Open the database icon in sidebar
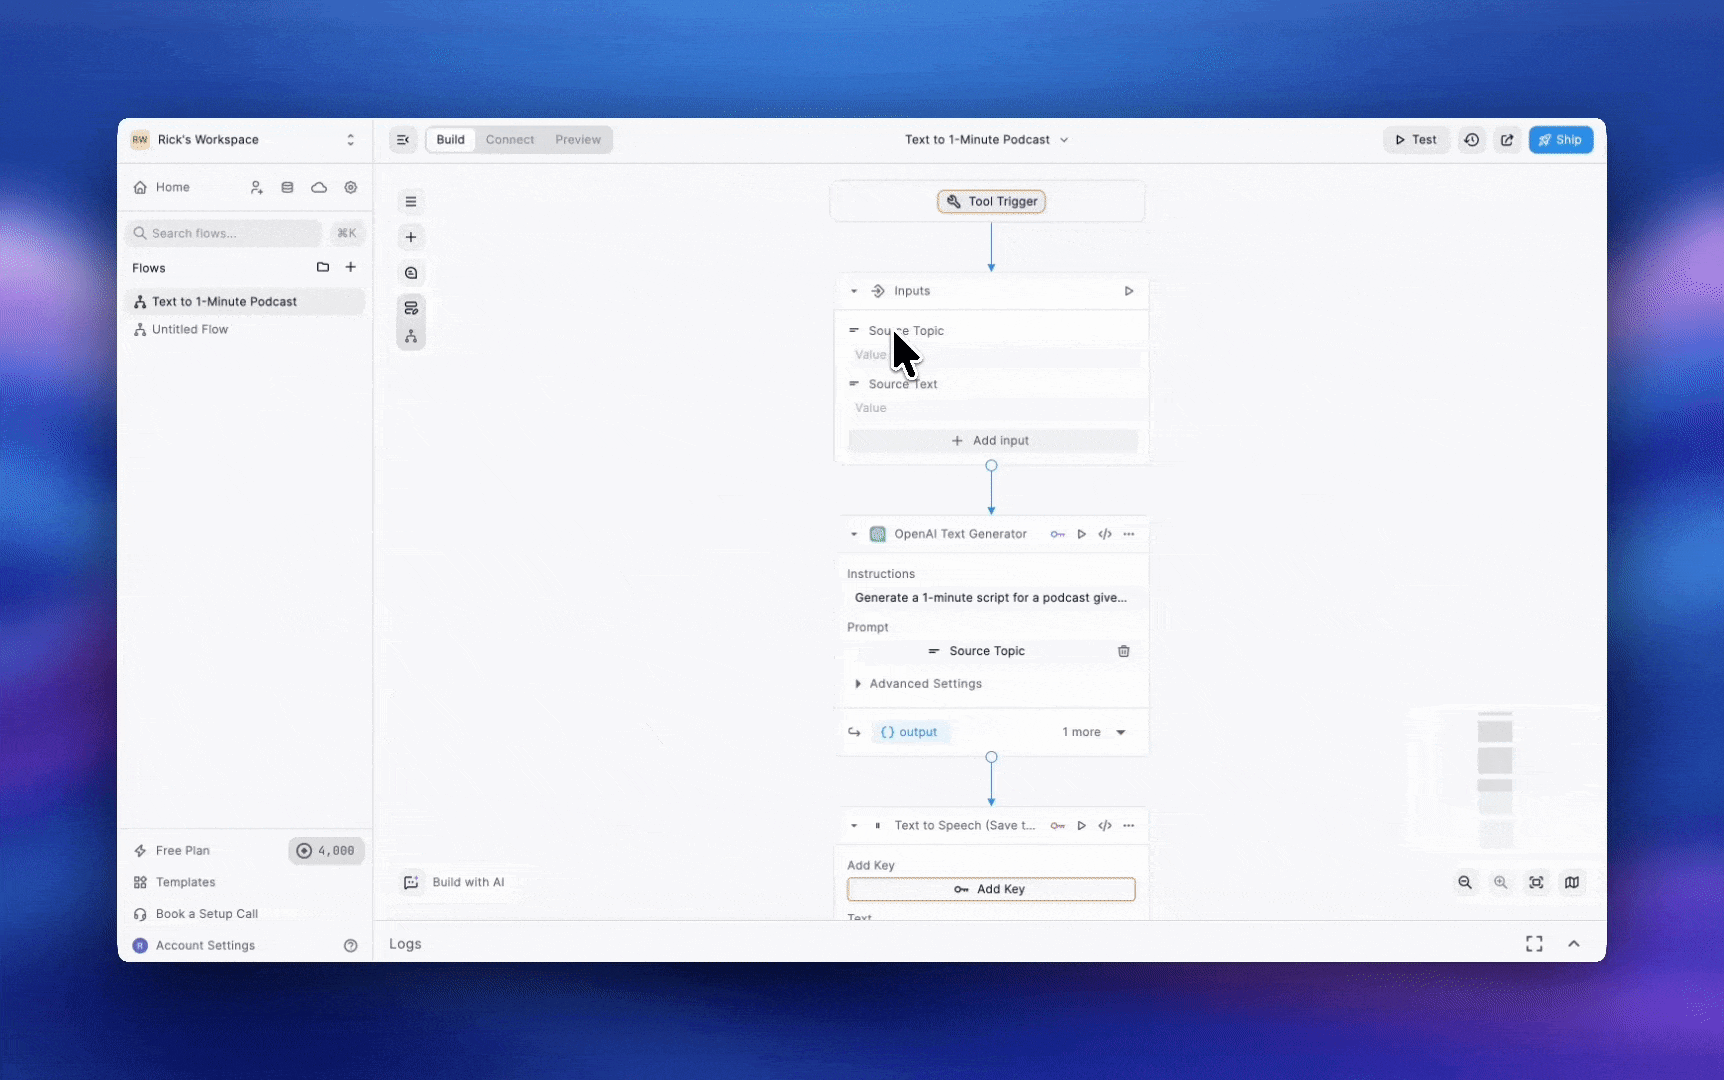This screenshot has height=1080, width=1724. 287,187
